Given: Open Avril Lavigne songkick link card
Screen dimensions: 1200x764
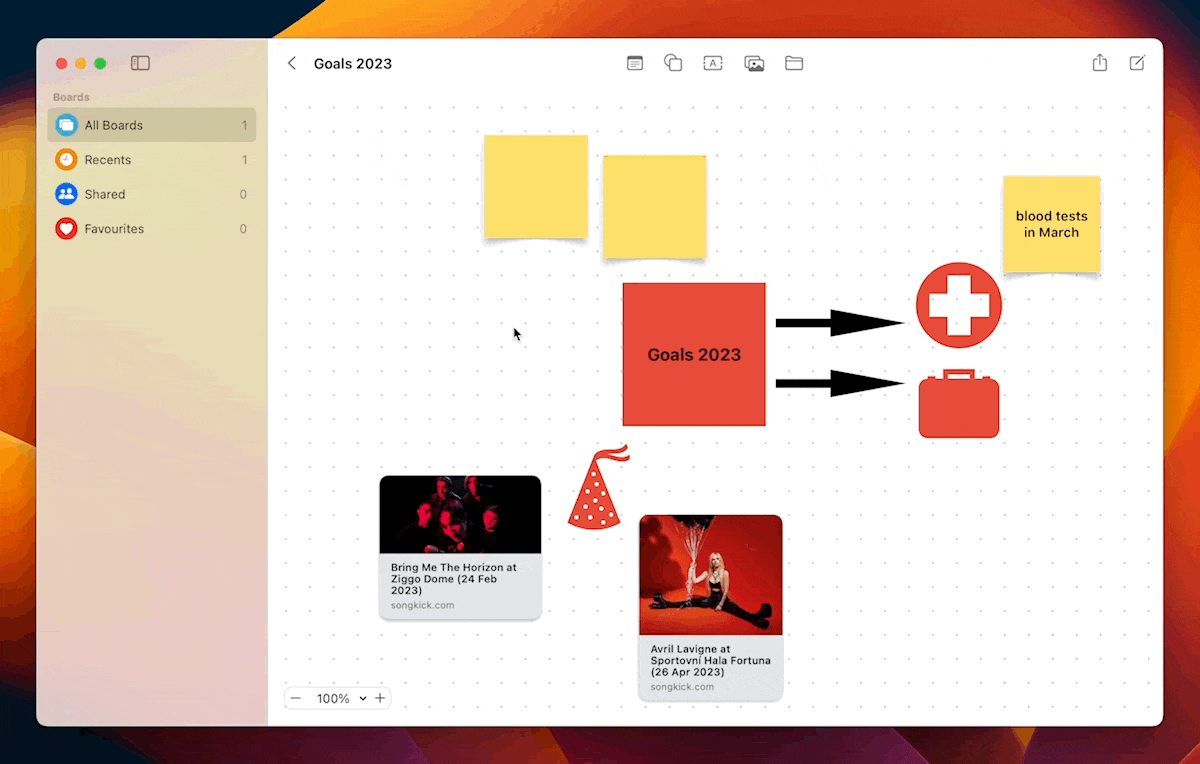Looking at the screenshot, I should click(711, 607).
